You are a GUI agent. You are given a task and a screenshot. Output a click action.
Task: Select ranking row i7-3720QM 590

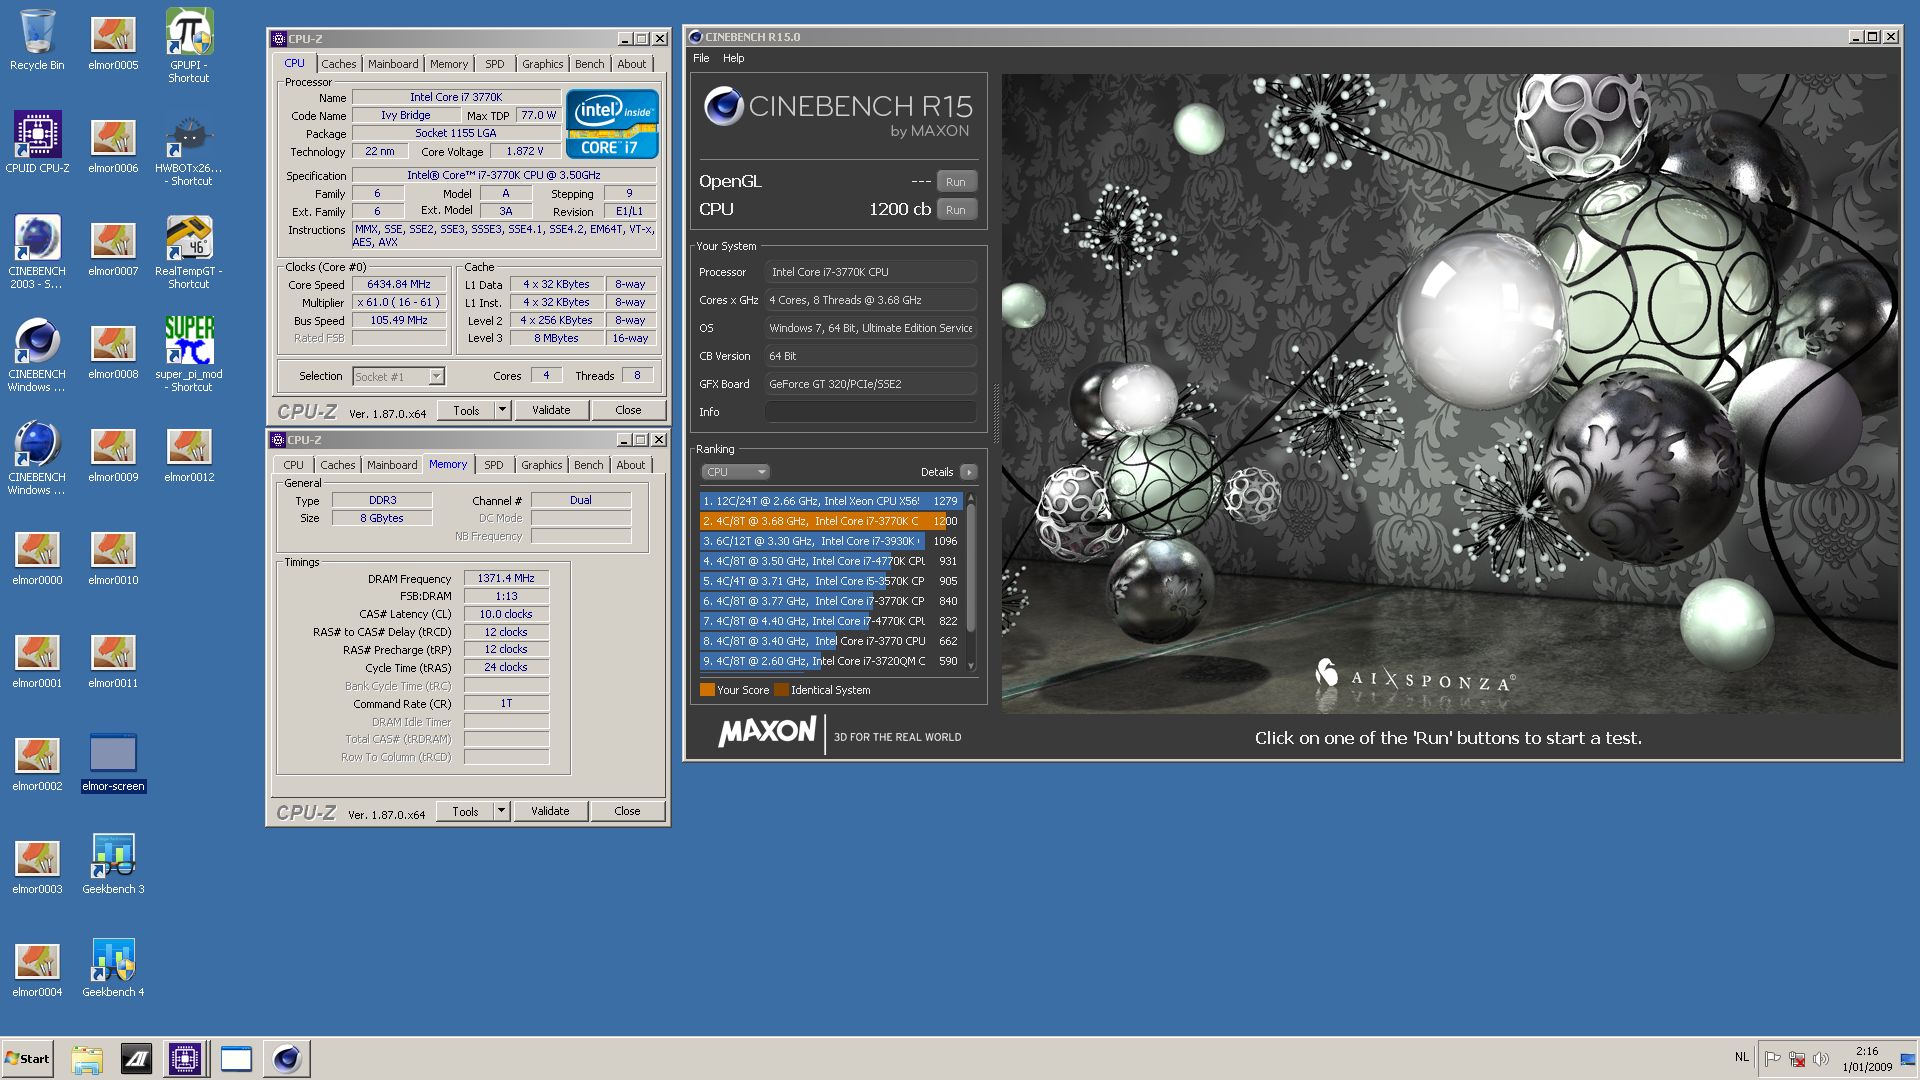[830, 661]
